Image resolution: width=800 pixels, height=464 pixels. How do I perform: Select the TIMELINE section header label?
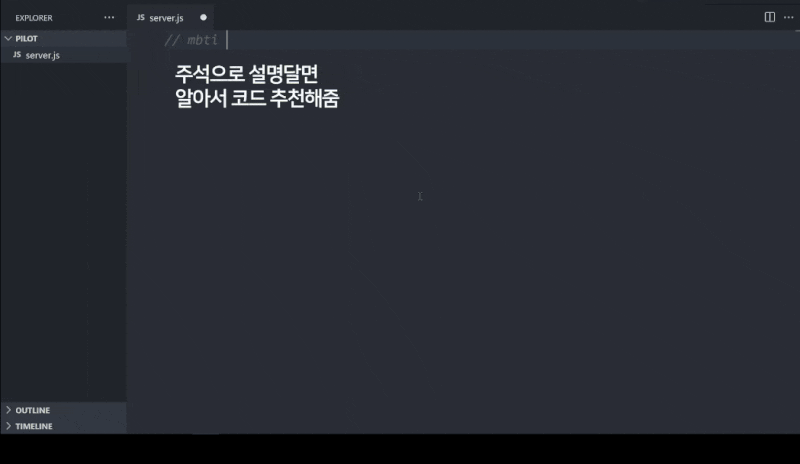click(34, 426)
